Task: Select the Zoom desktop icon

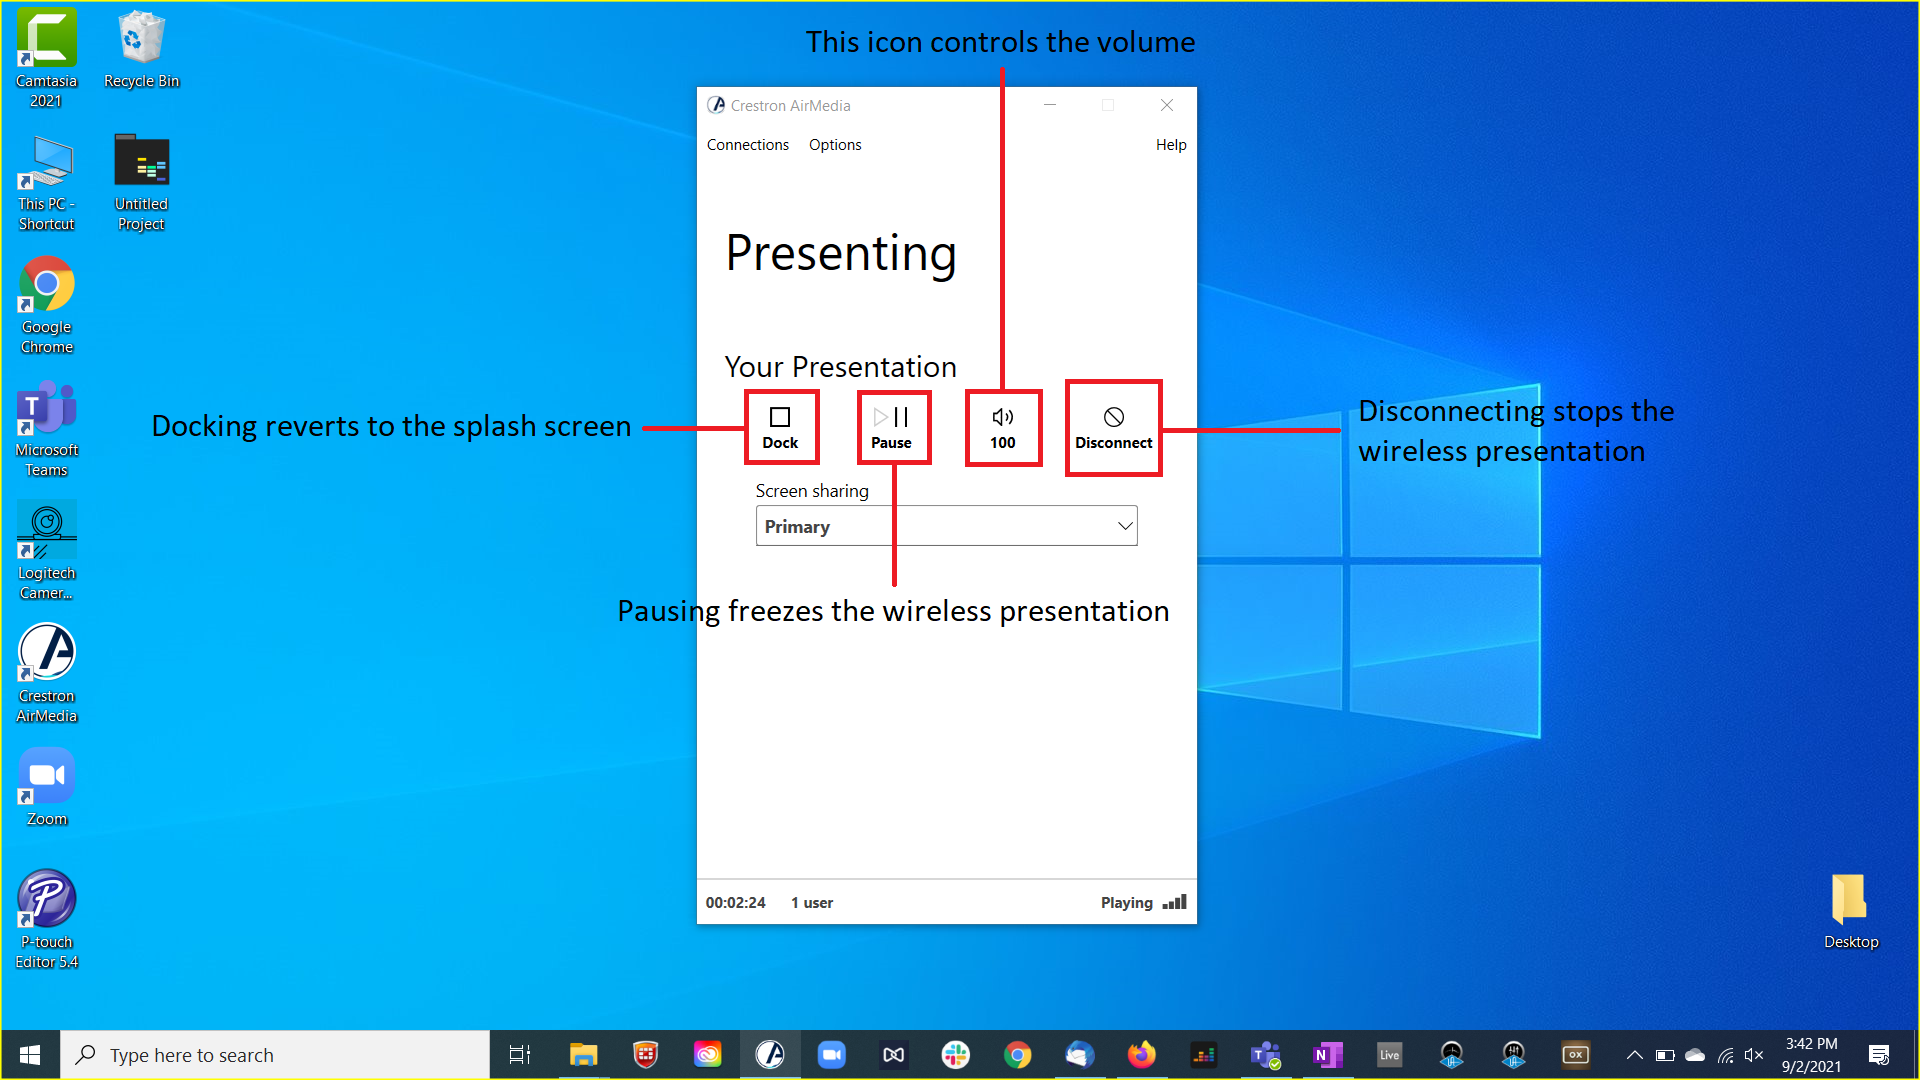Action: click(46, 788)
